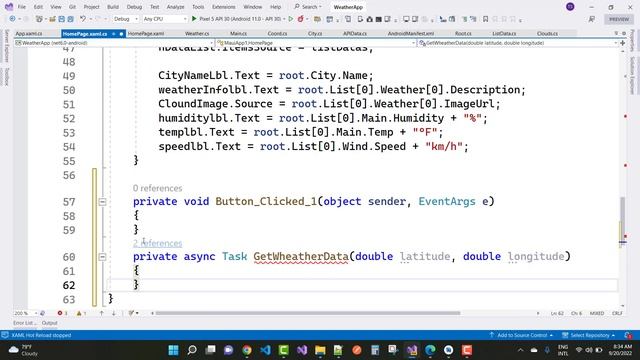
Task: Open the 200 % zoom level dropdown
Action: (x=25, y=313)
